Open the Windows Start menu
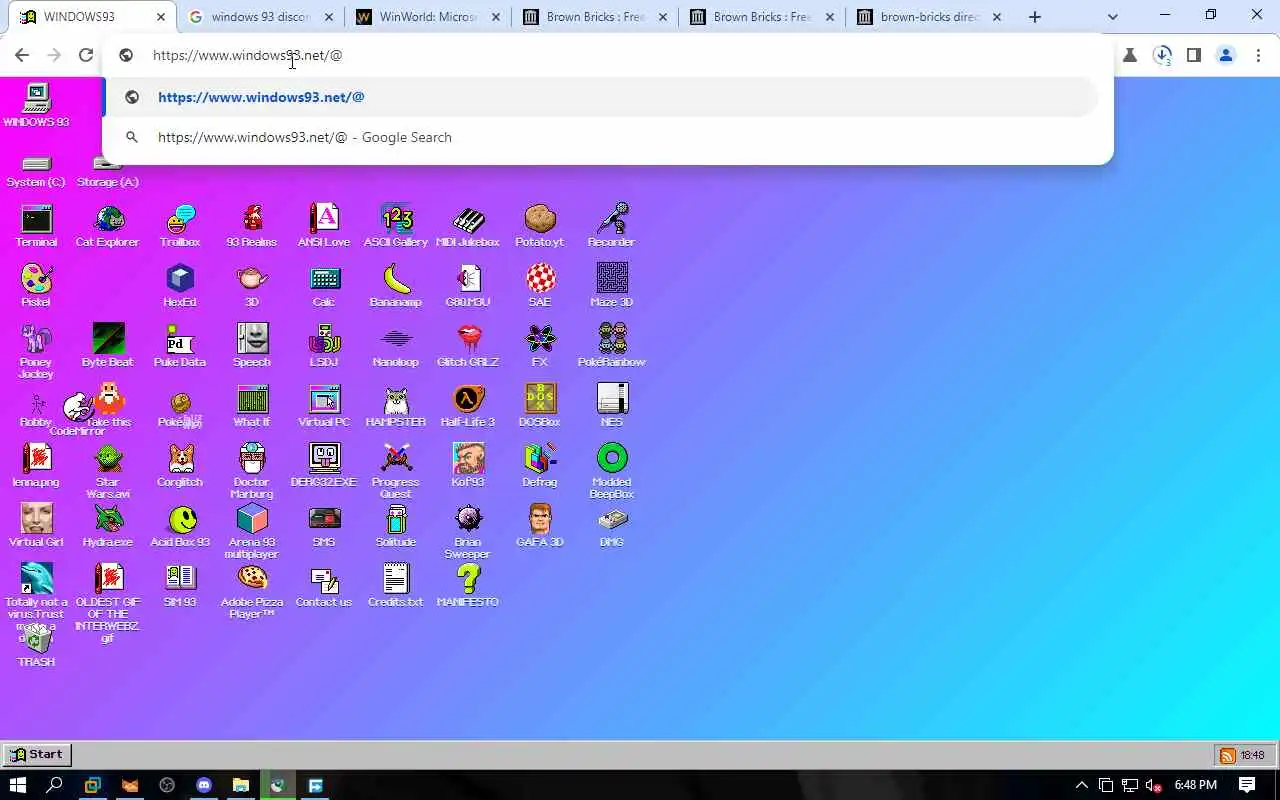The height and width of the screenshot is (800, 1280). (x=17, y=785)
